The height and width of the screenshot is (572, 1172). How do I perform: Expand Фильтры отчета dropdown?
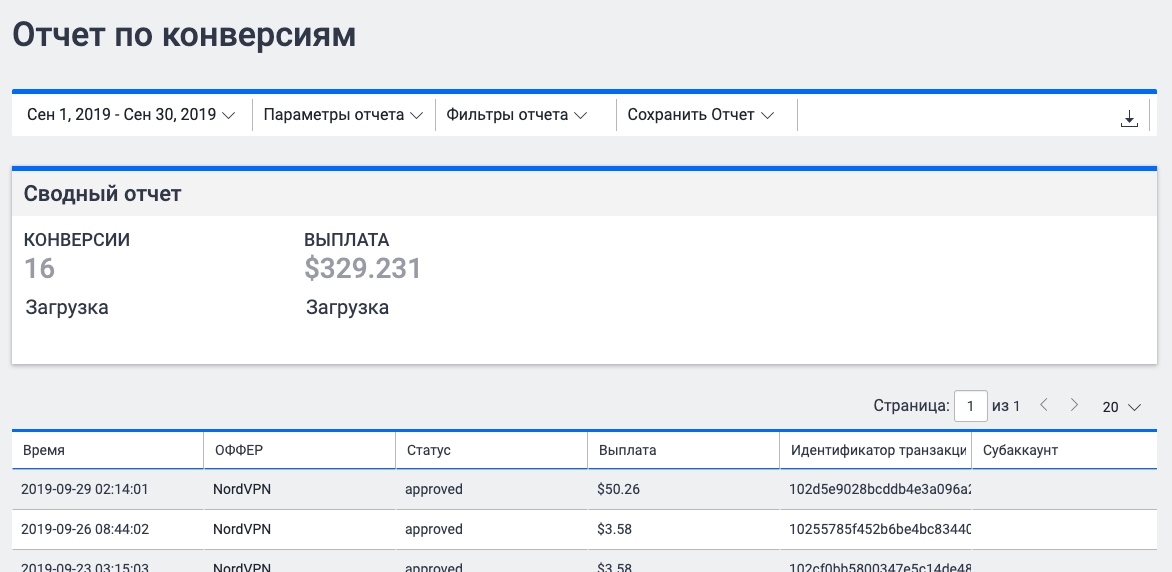coord(515,115)
